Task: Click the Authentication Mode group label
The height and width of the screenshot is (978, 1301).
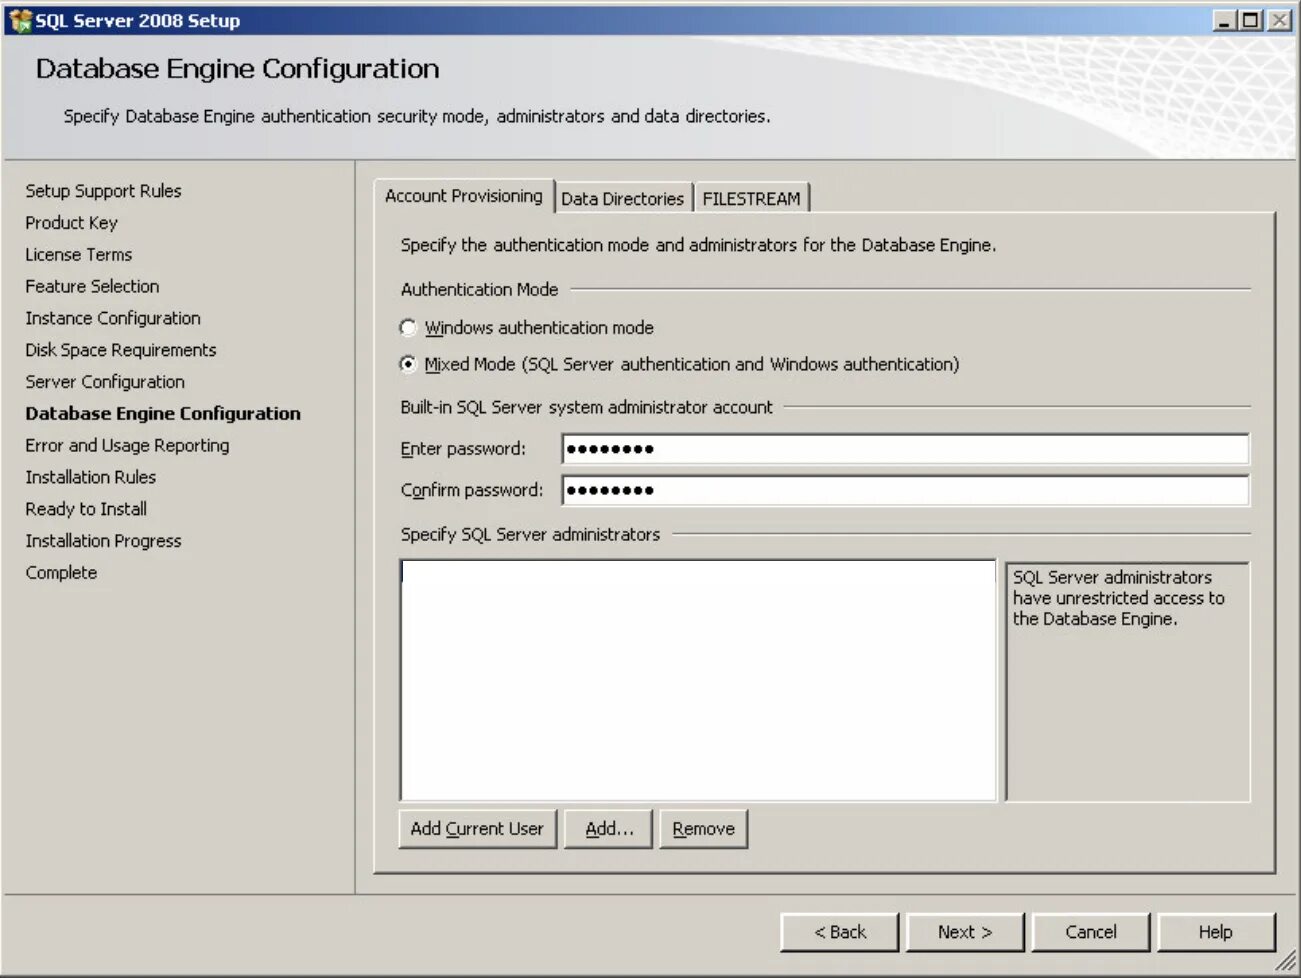Action: pyautogui.click(x=480, y=289)
